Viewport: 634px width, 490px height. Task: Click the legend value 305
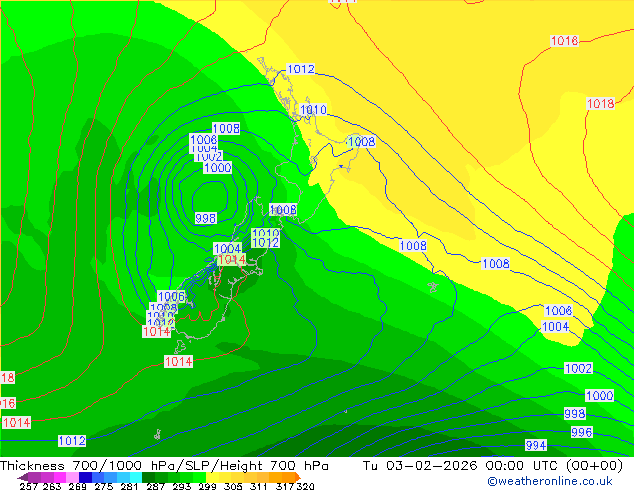click(233, 486)
